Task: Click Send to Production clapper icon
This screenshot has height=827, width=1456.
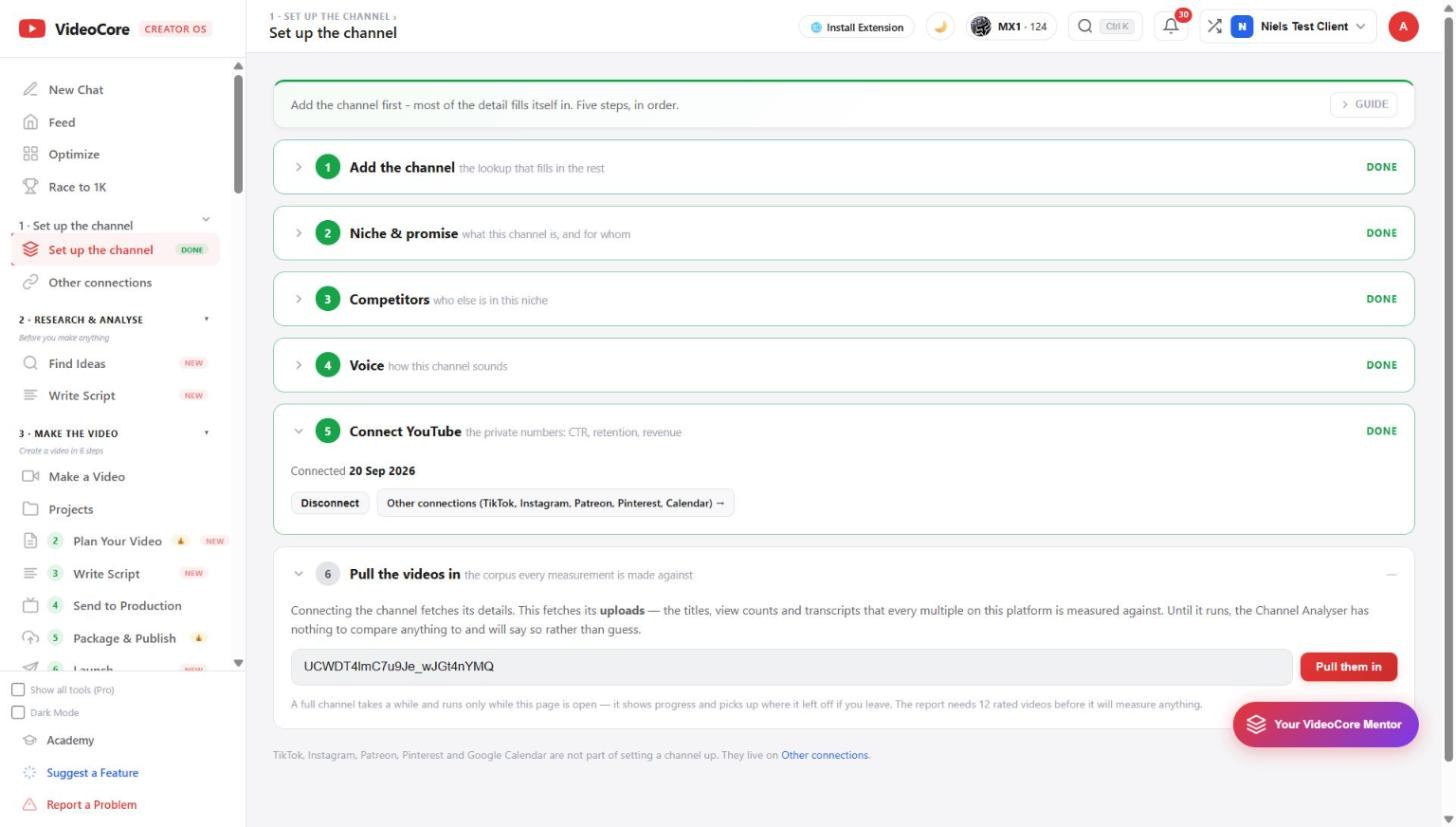Action: pyautogui.click(x=30, y=605)
